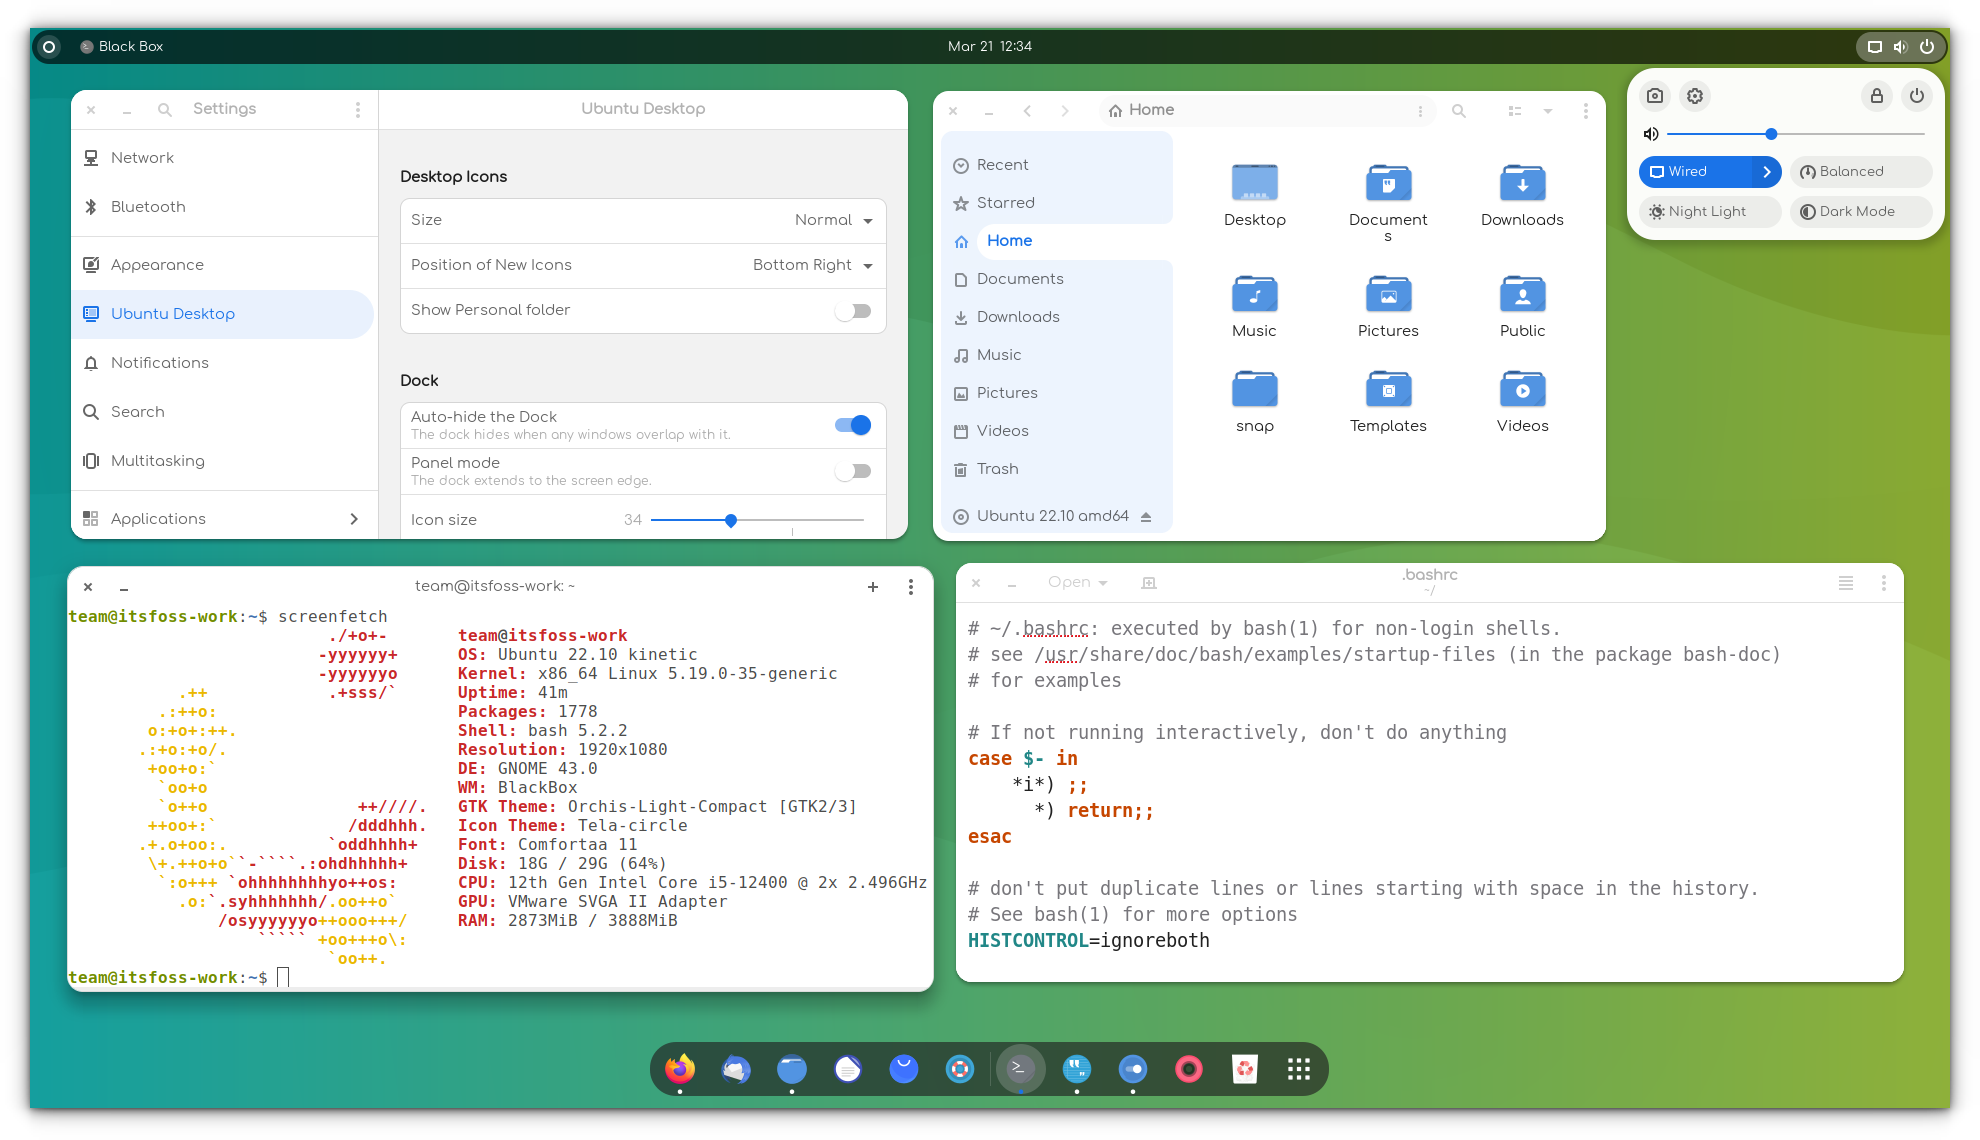Click the settings gear icon in quick panel
The height and width of the screenshot is (1140, 1980).
(1694, 95)
